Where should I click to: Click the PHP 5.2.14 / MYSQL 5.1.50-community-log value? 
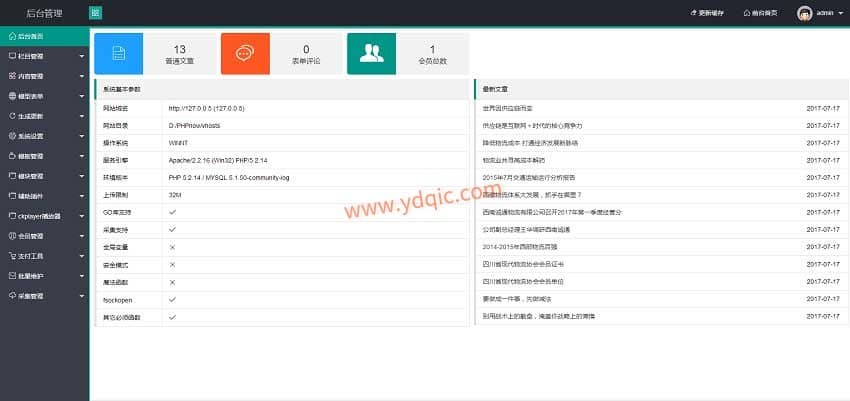coord(229,178)
